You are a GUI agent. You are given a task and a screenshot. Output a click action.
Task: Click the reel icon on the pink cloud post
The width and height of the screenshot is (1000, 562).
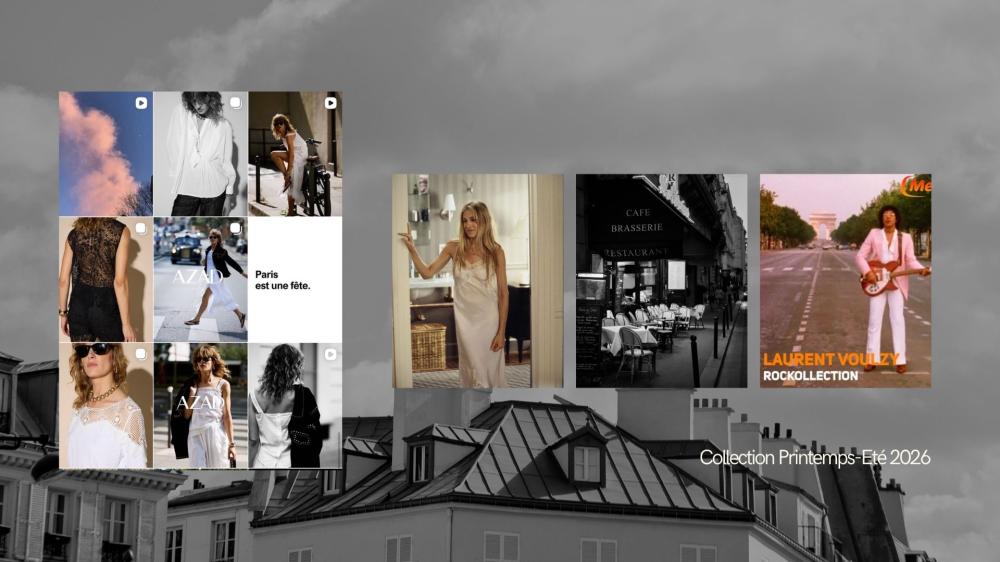coord(141,103)
